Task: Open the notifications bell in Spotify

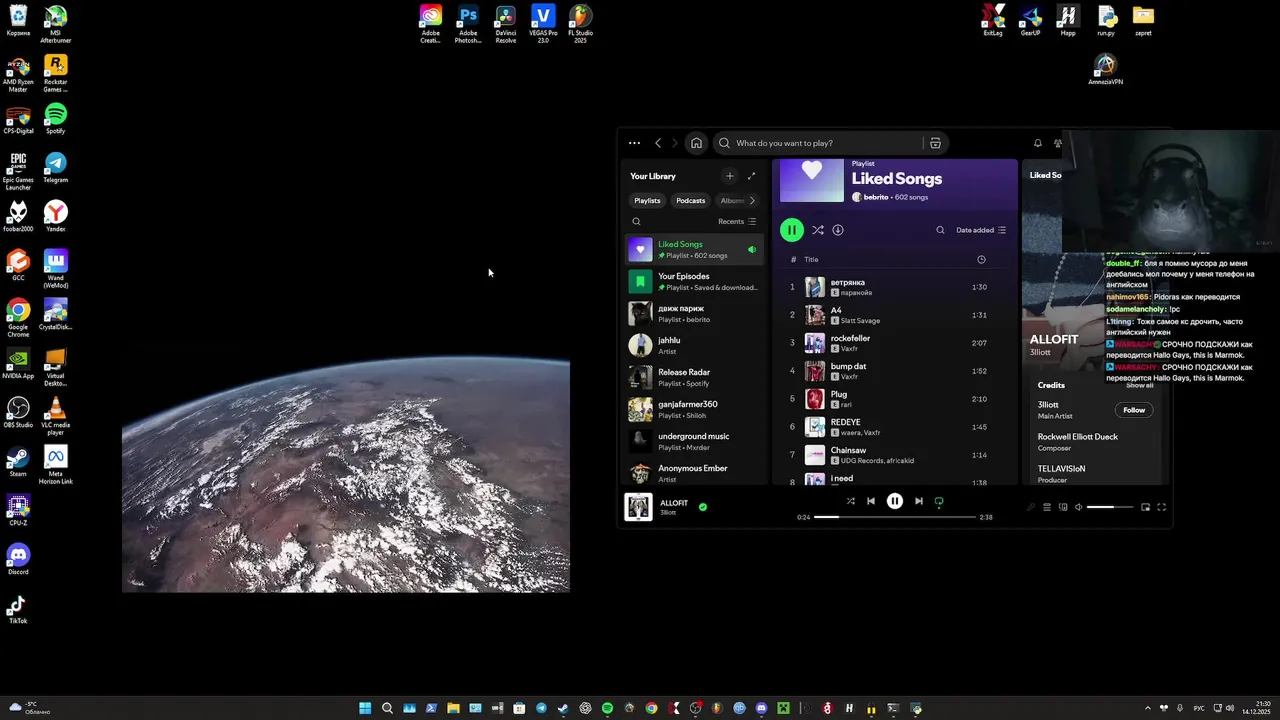Action: point(1038,143)
